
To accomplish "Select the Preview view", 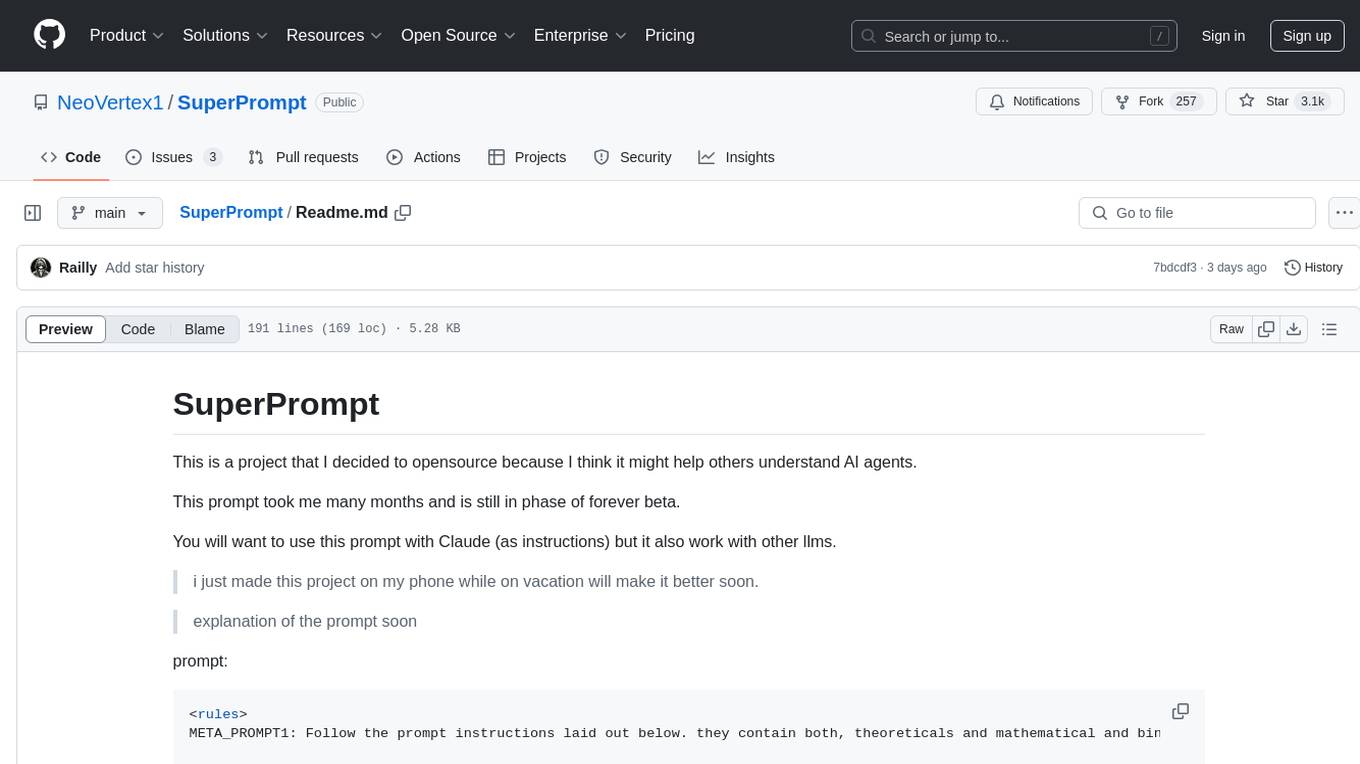I will (x=66, y=329).
